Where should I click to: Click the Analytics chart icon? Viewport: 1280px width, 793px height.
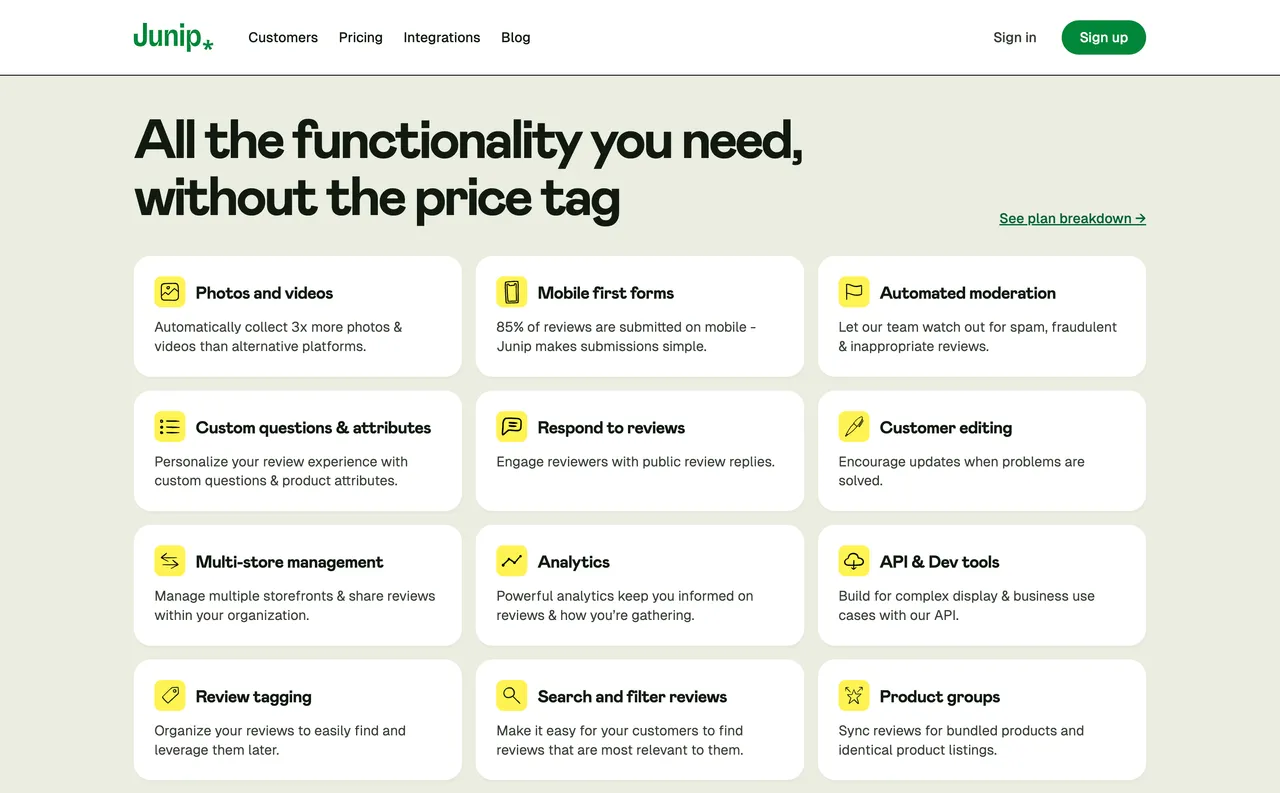click(512, 561)
